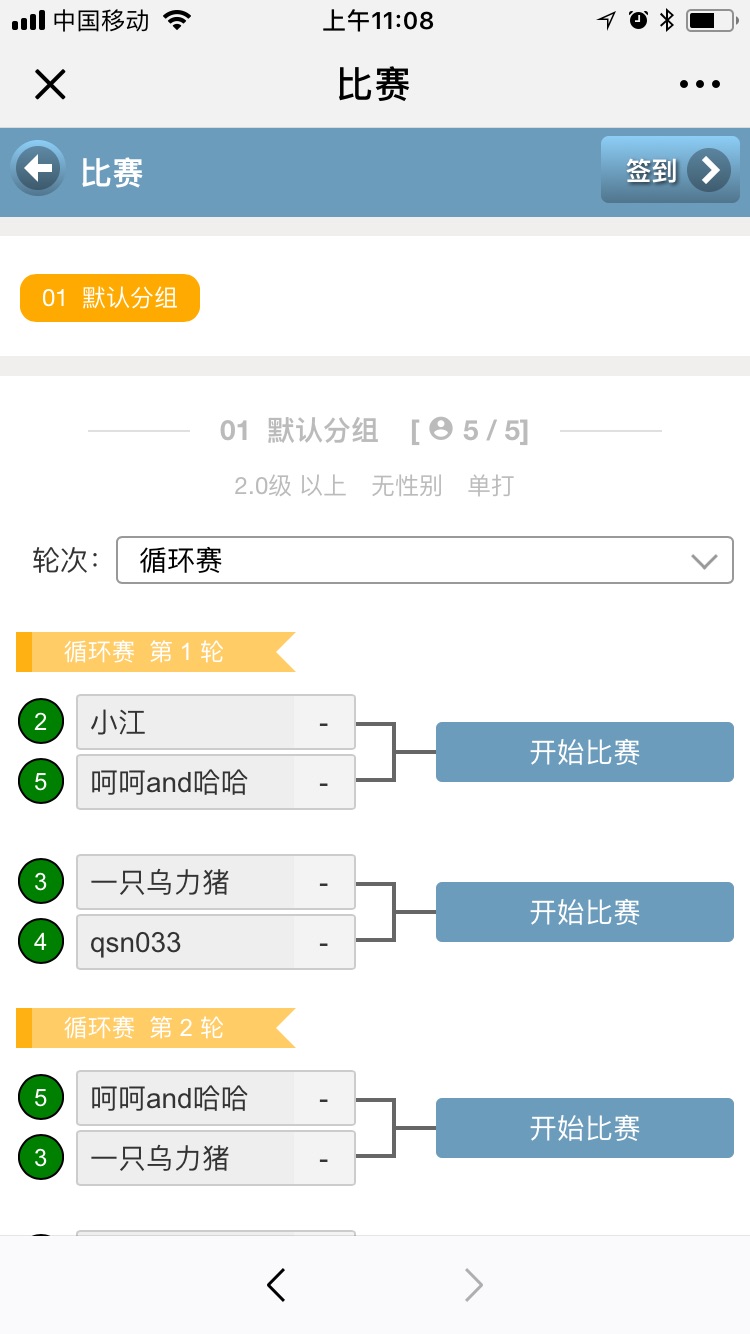
Task: Tap the battery icon in status bar
Action: click(x=714, y=20)
